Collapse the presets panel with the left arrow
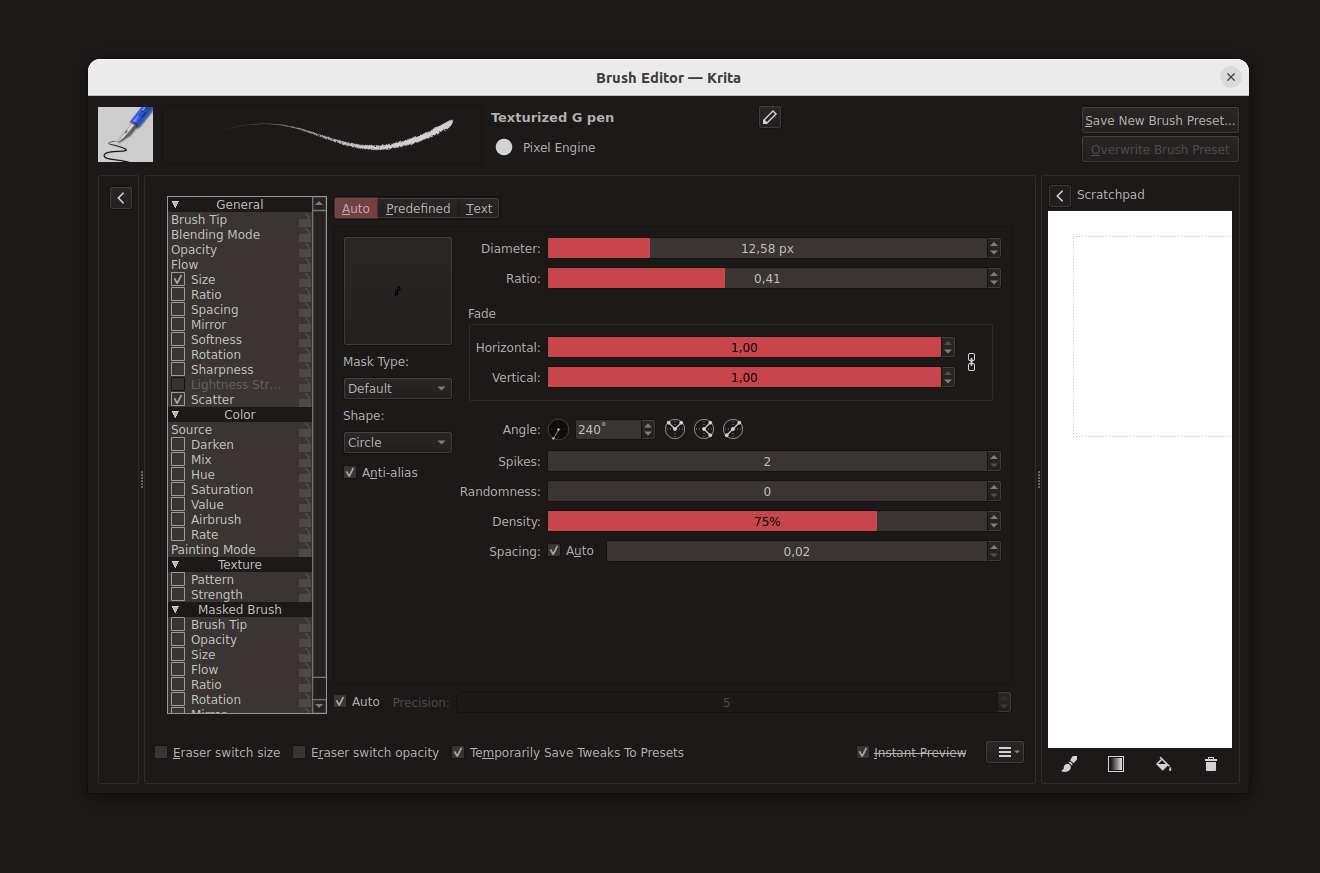This screenshot has height=873, width=1320. [121, 198]
